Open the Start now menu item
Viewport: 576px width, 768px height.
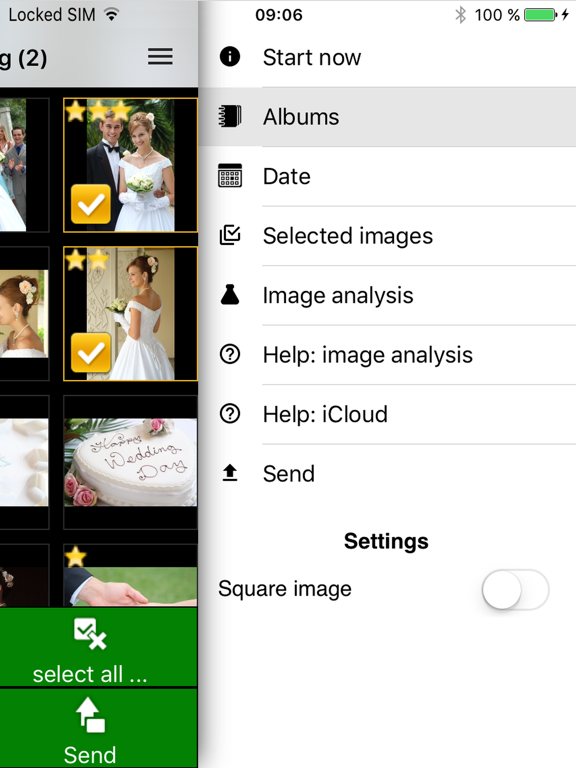(x=387, y=57)
